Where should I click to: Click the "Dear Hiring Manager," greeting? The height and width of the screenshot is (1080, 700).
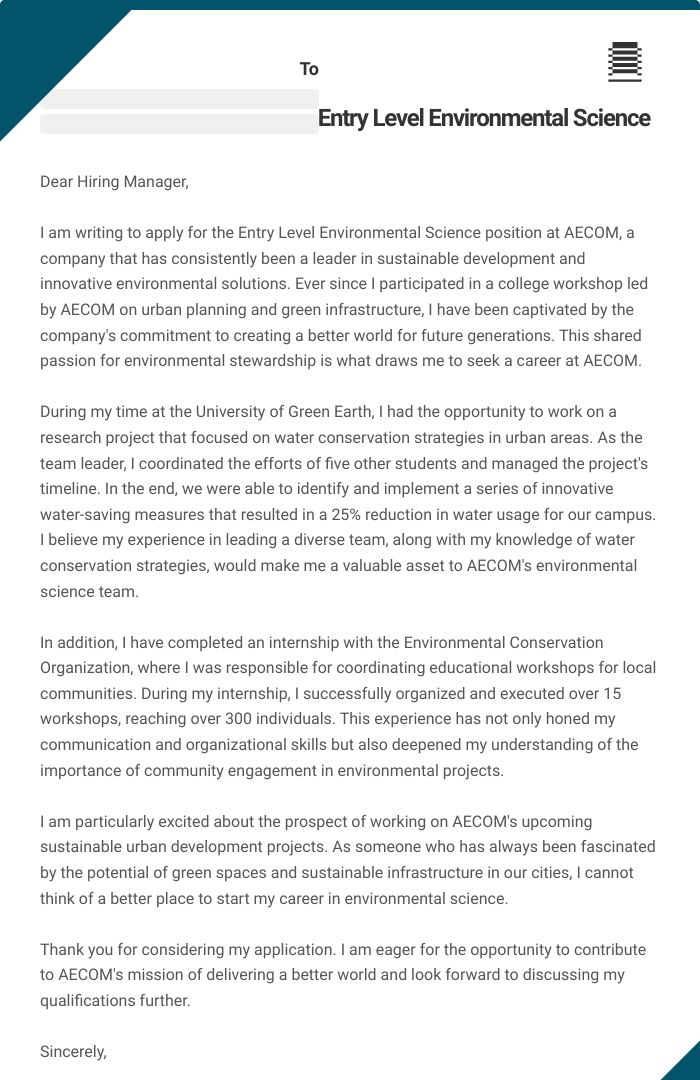coord(114,182)
